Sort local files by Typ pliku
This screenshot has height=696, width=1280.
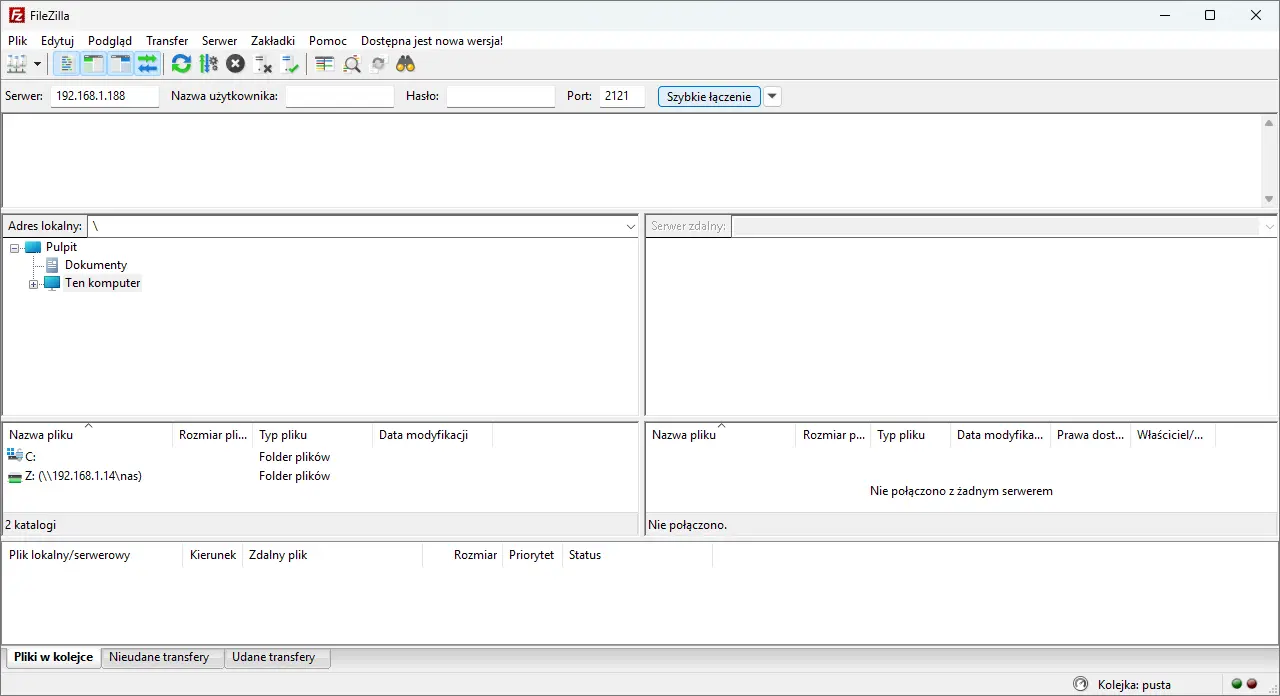[x=312, y=435]
